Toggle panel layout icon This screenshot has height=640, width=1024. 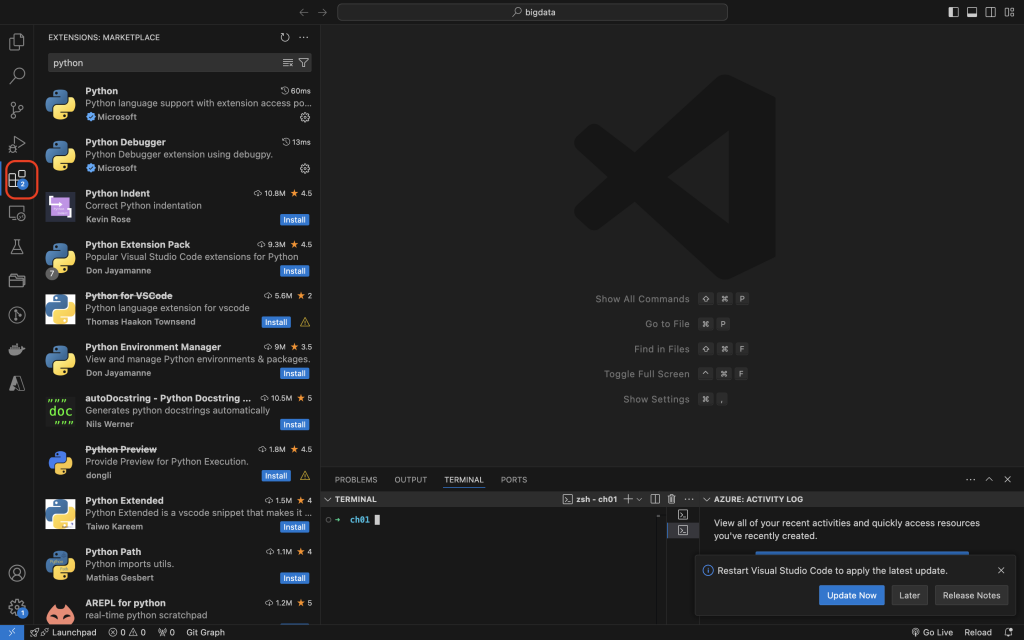(x=972, y=12)
